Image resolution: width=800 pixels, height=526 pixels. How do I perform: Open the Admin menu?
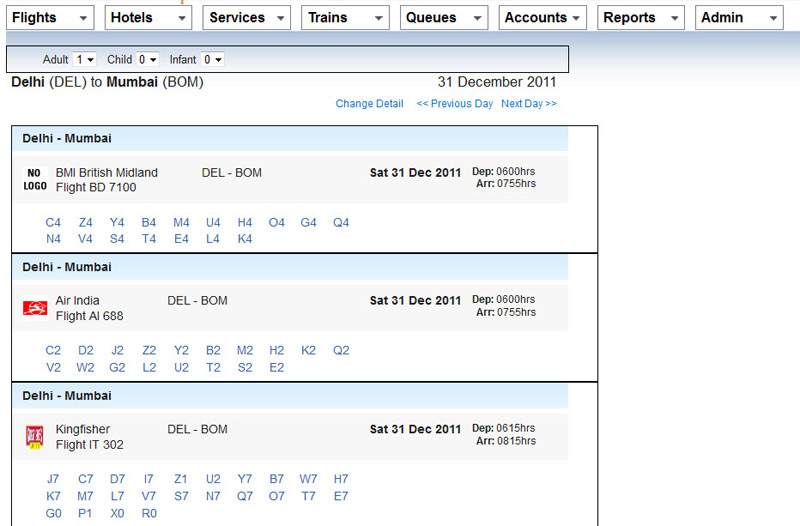point(739,18)
